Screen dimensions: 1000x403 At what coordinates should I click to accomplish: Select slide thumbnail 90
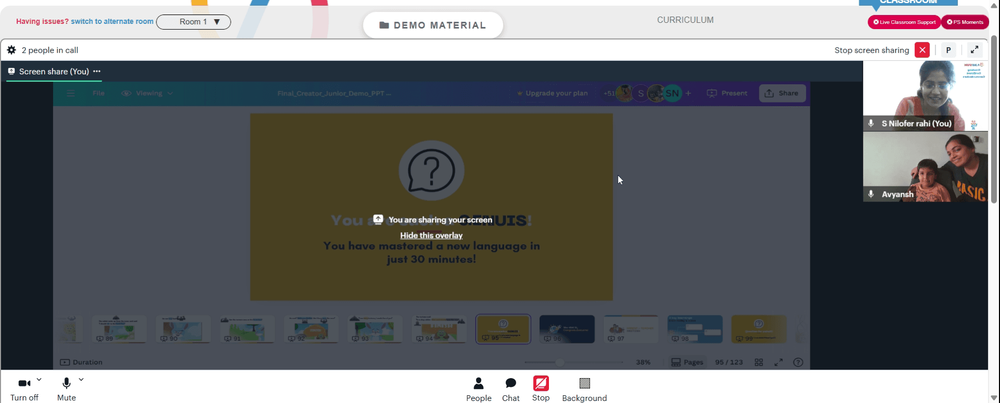[x=183, y=329]
